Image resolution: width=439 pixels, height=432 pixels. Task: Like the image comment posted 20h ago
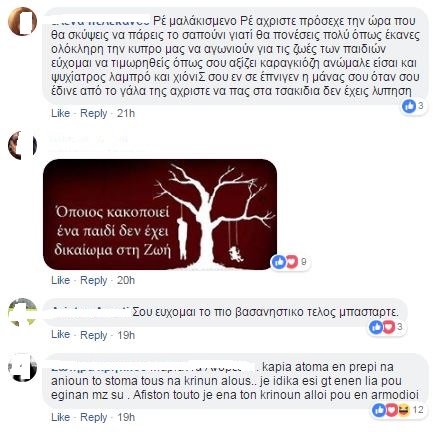coord(61,280)
